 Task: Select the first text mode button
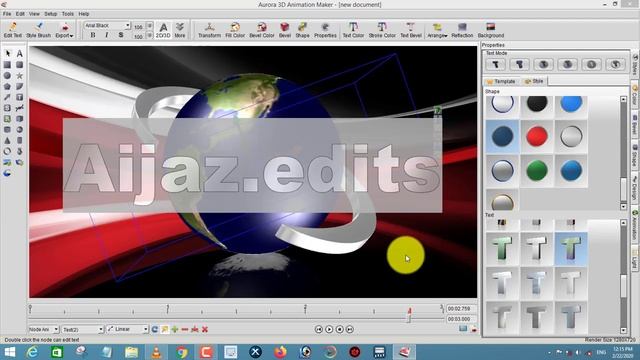pyautogui.click(x=496, y=64)
